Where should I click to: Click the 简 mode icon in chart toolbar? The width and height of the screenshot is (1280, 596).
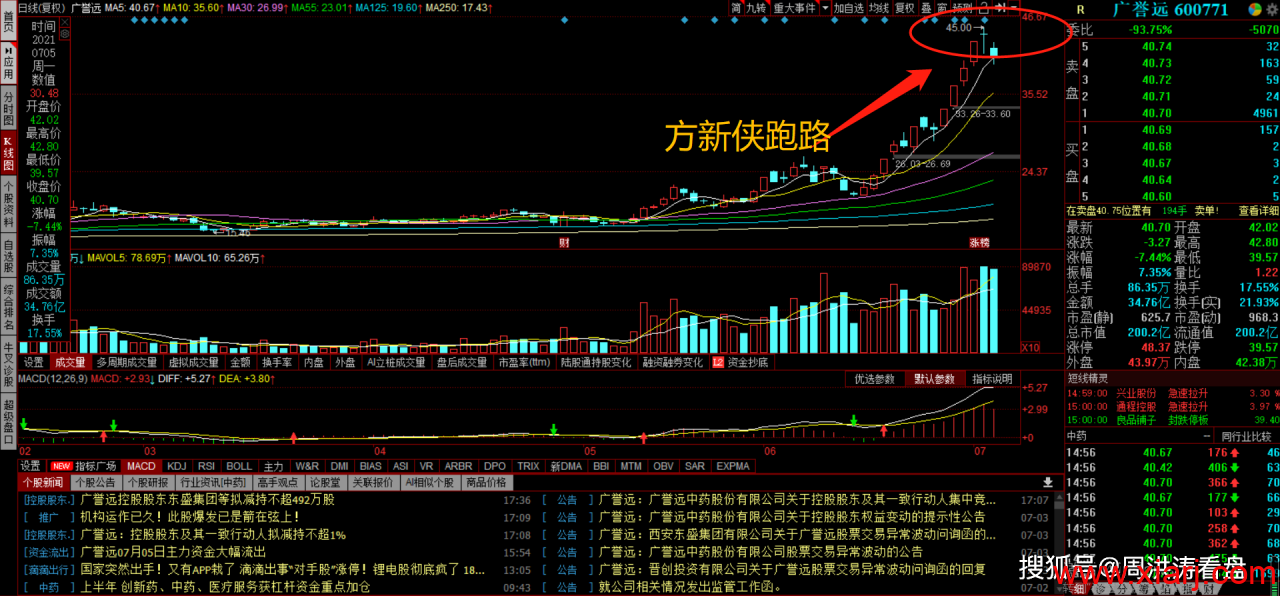(736, 8)
